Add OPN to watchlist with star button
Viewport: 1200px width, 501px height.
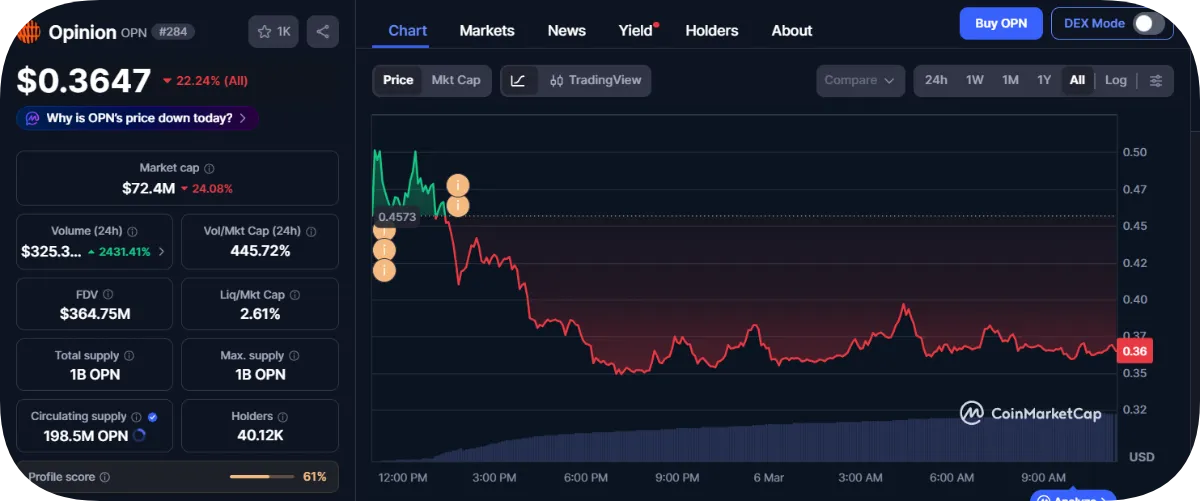pyautogui.click(x=274, y=32)
